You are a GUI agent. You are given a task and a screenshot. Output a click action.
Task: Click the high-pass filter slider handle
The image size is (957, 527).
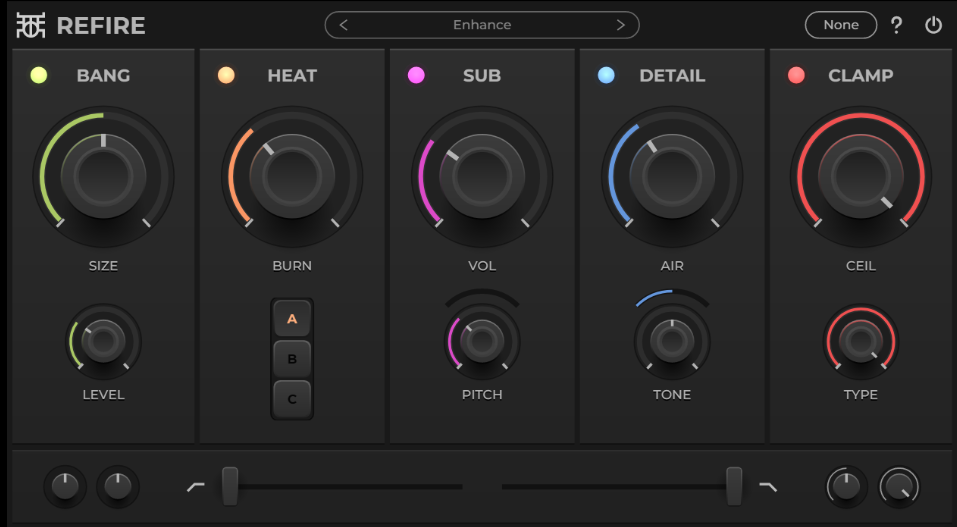coord(230,486)
